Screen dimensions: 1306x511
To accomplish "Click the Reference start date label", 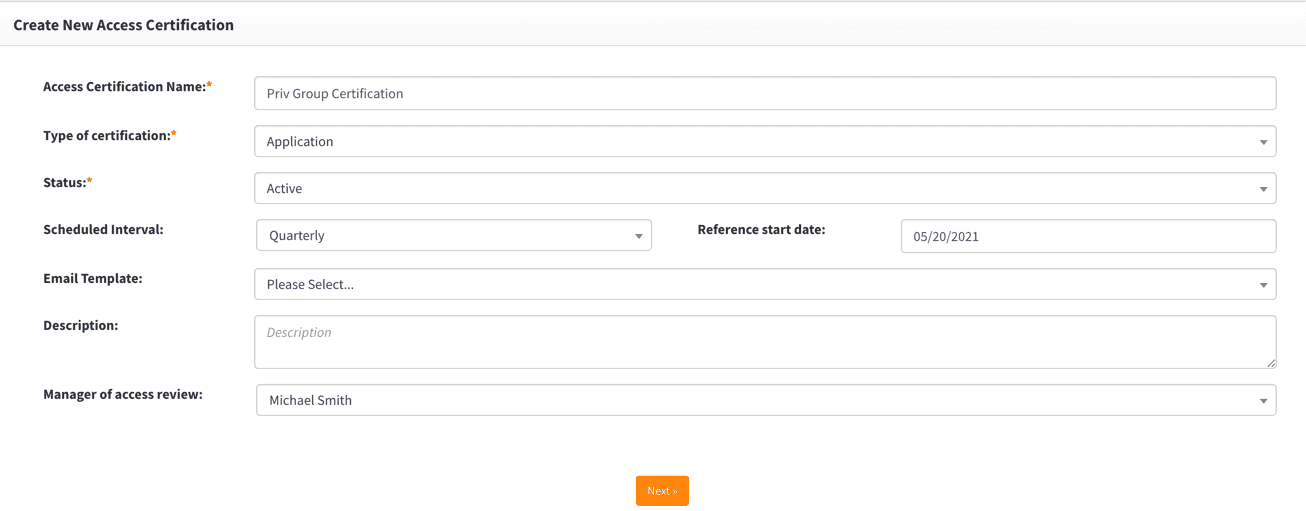I will (x=761, y=229).
